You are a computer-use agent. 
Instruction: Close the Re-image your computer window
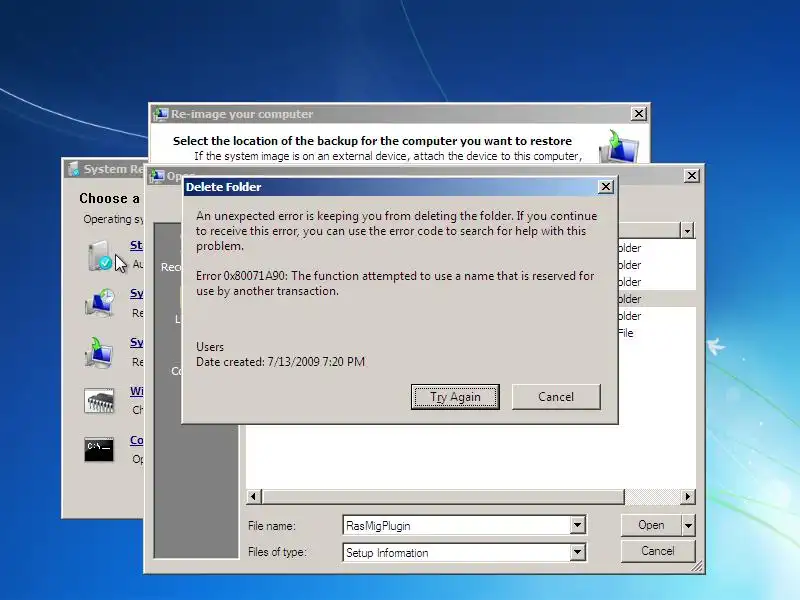click(639, 114)
